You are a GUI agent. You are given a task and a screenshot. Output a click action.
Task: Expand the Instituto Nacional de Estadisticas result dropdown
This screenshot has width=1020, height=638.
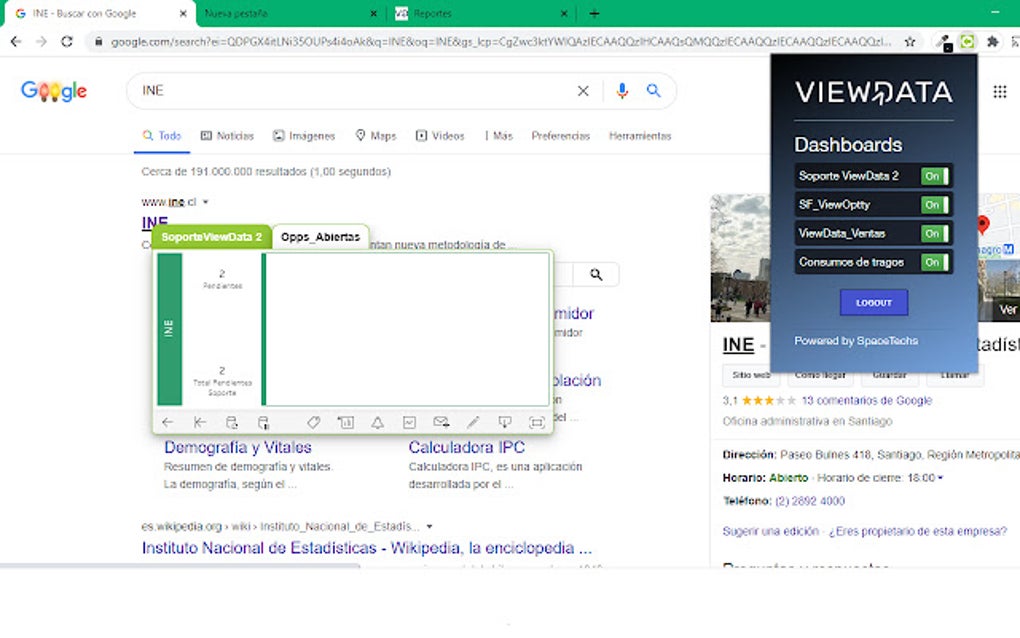tap(428, 526)
